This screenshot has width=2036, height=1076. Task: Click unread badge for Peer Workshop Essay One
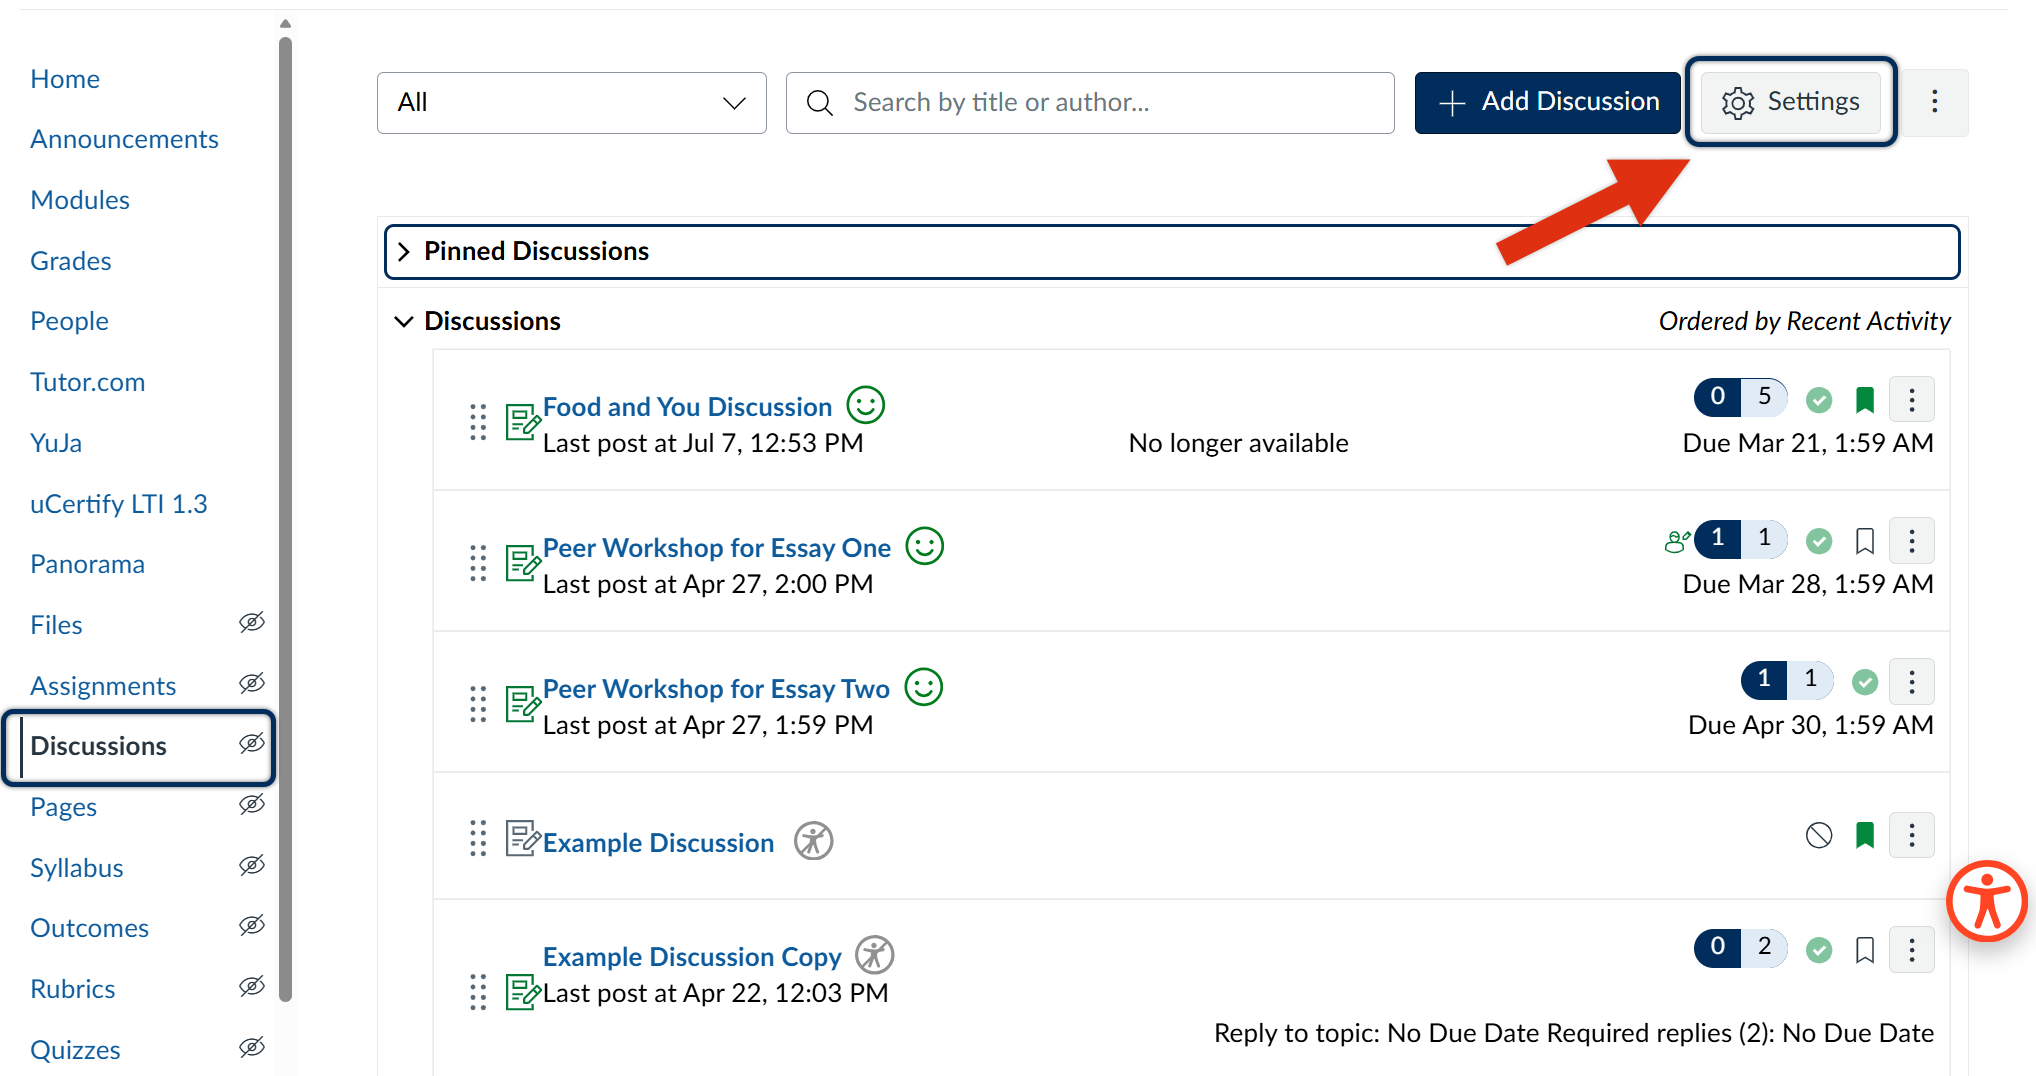(1718, 538)
